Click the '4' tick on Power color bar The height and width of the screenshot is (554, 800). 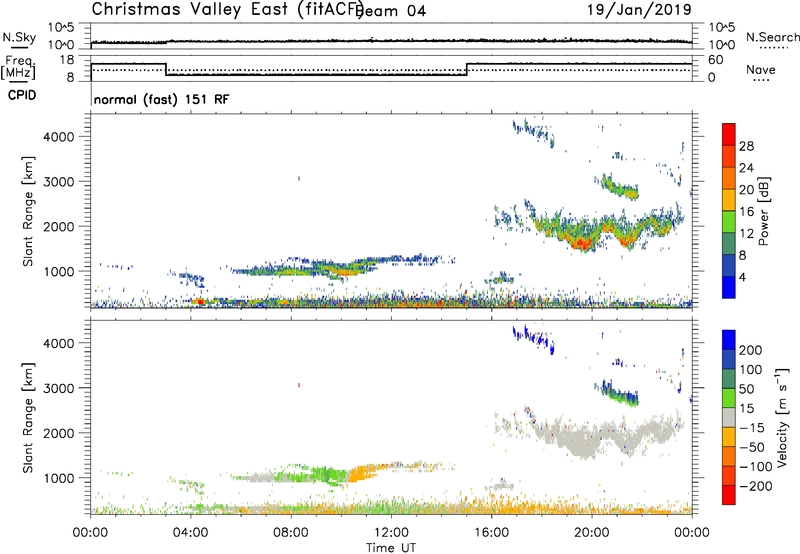point(743,277)
